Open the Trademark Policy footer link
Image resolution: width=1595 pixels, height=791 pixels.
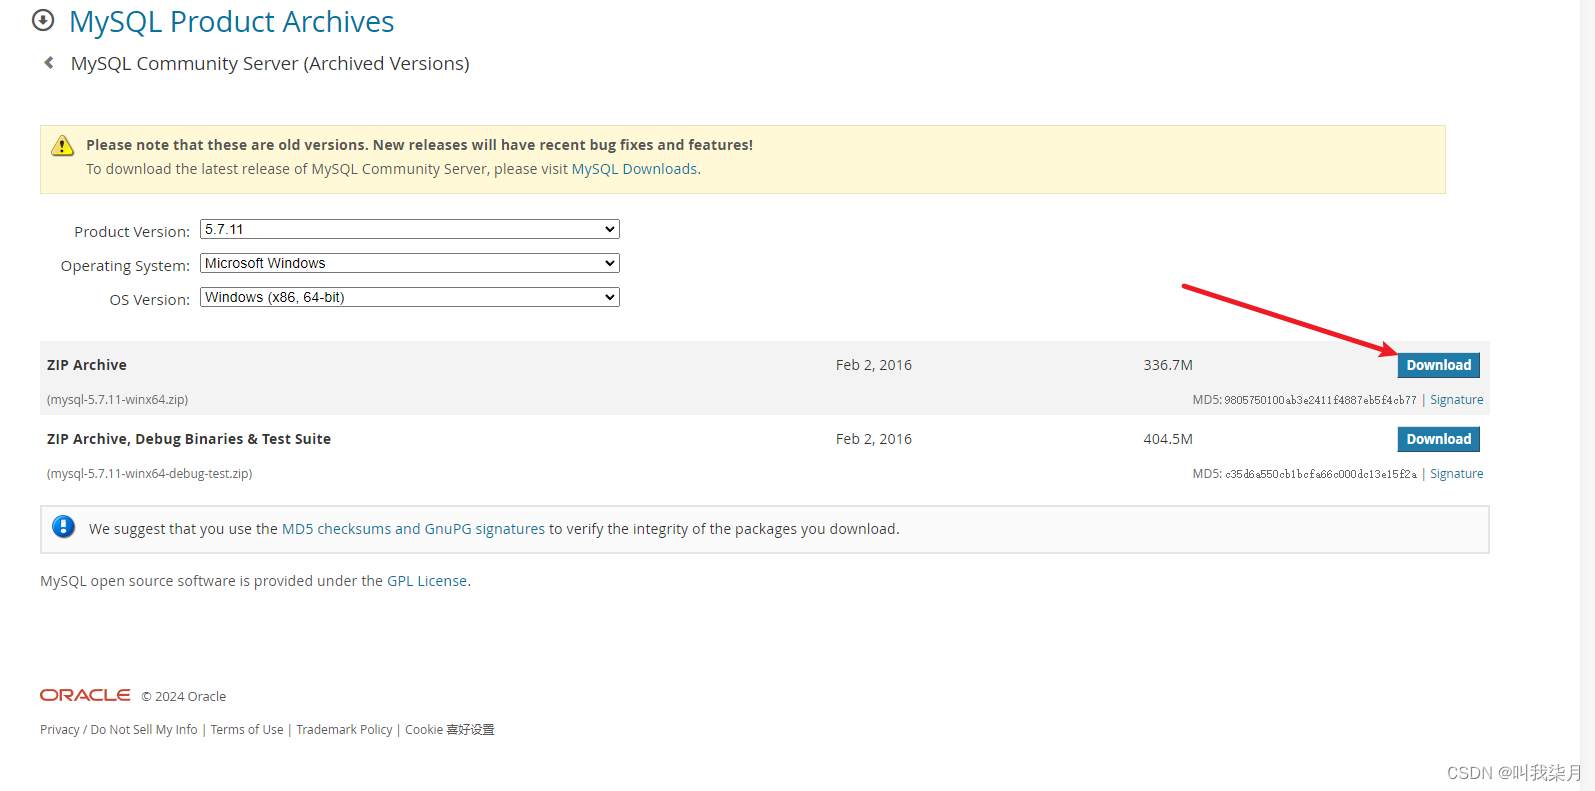(x=344, y=730)
